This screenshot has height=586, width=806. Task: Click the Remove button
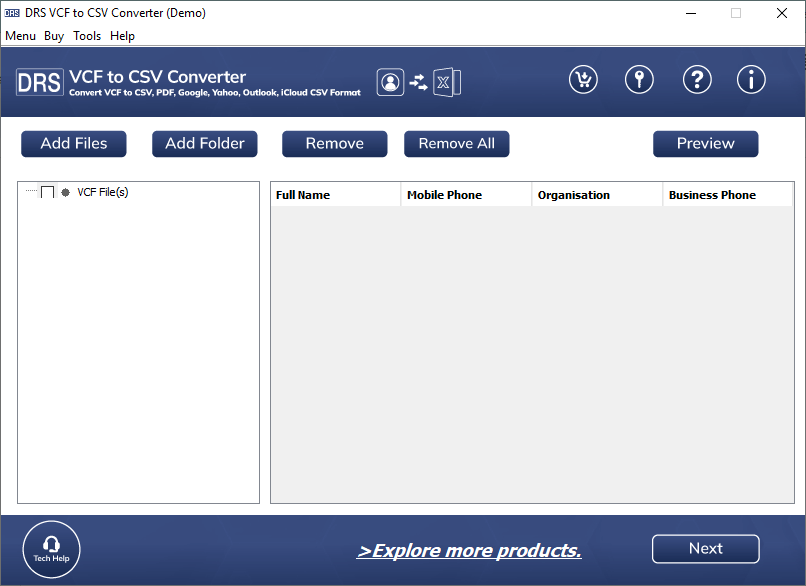(x=335, y=143)
